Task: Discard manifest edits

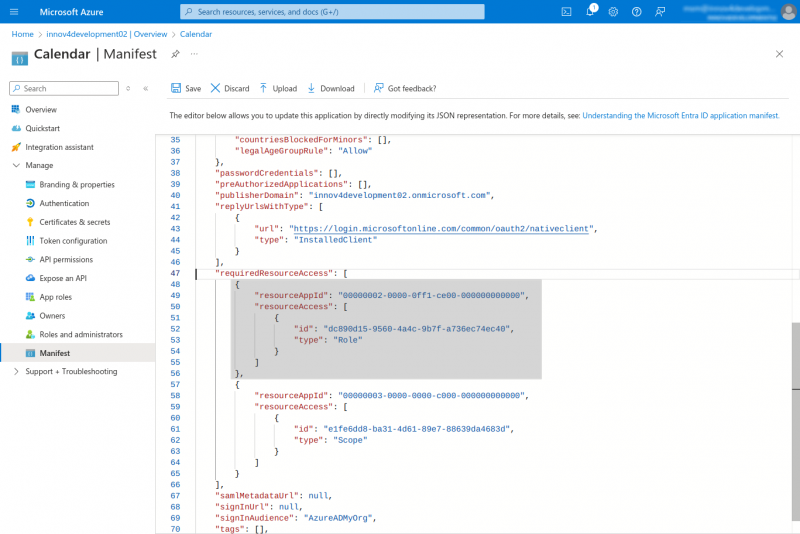Action: pos(230,88)
